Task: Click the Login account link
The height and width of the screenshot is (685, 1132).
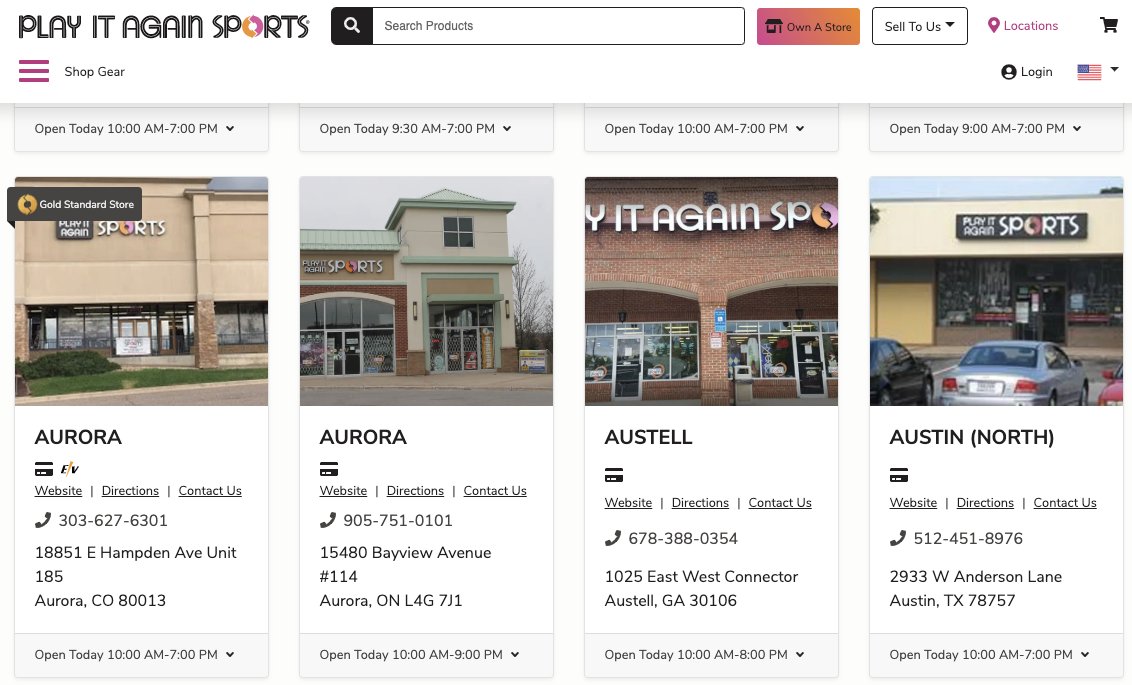Action: click(x=1027, y=71)
